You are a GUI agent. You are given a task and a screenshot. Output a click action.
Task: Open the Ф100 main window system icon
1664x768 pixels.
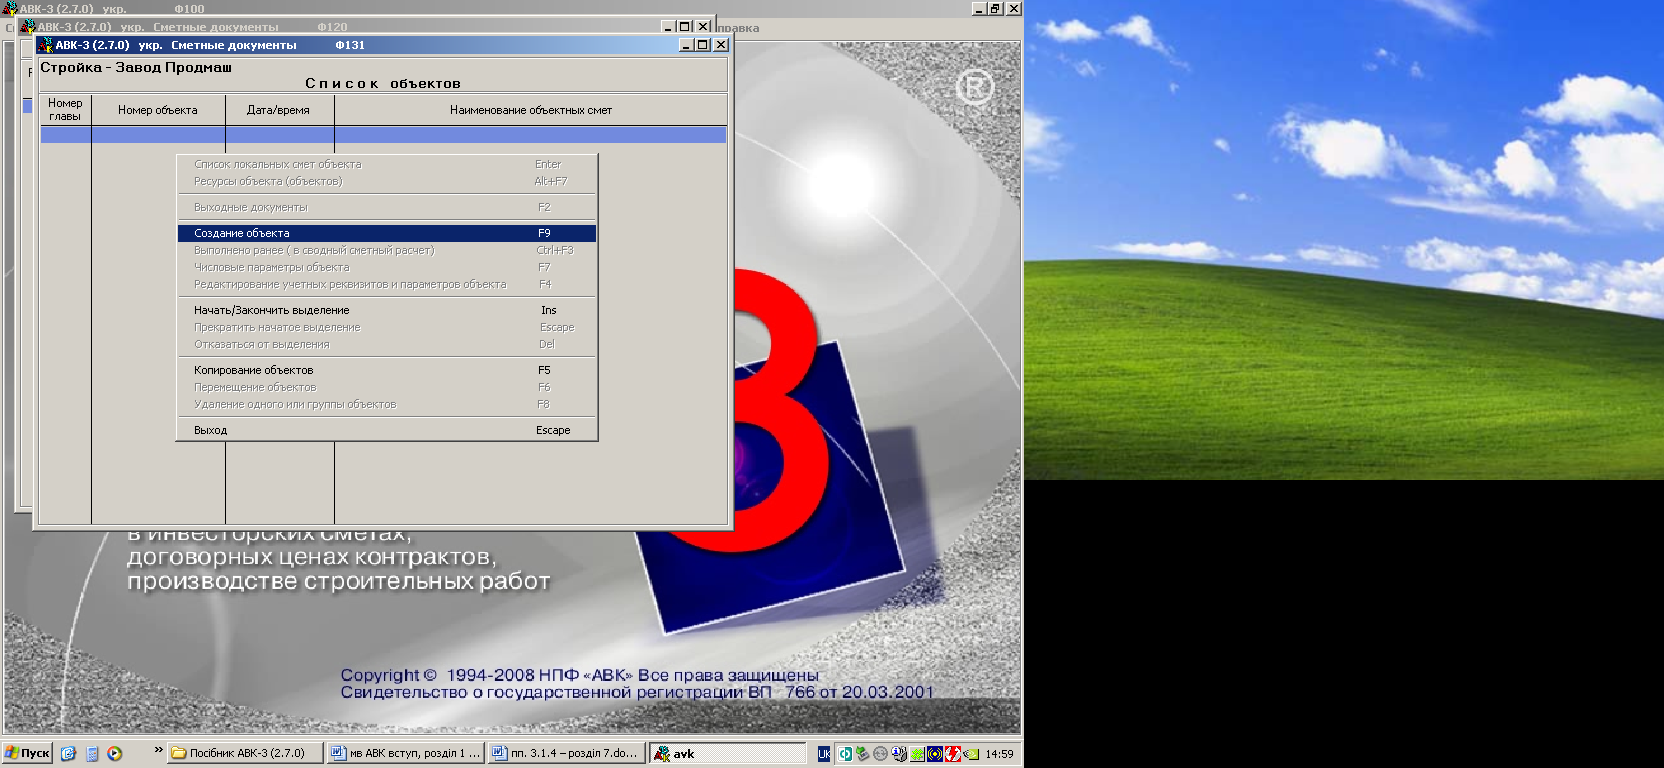10,9
